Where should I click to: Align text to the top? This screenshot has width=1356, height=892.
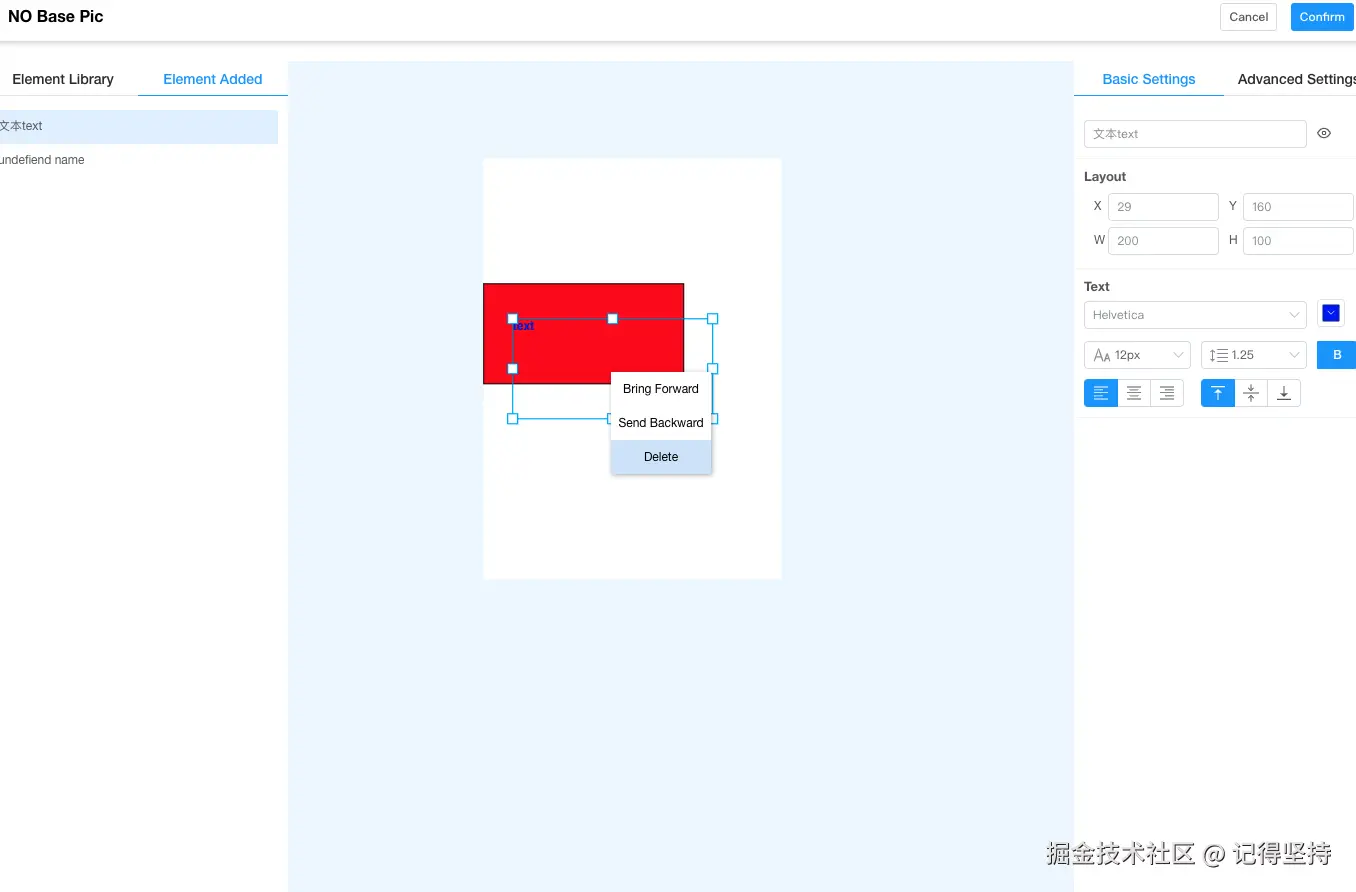[x=1218, y=393]
